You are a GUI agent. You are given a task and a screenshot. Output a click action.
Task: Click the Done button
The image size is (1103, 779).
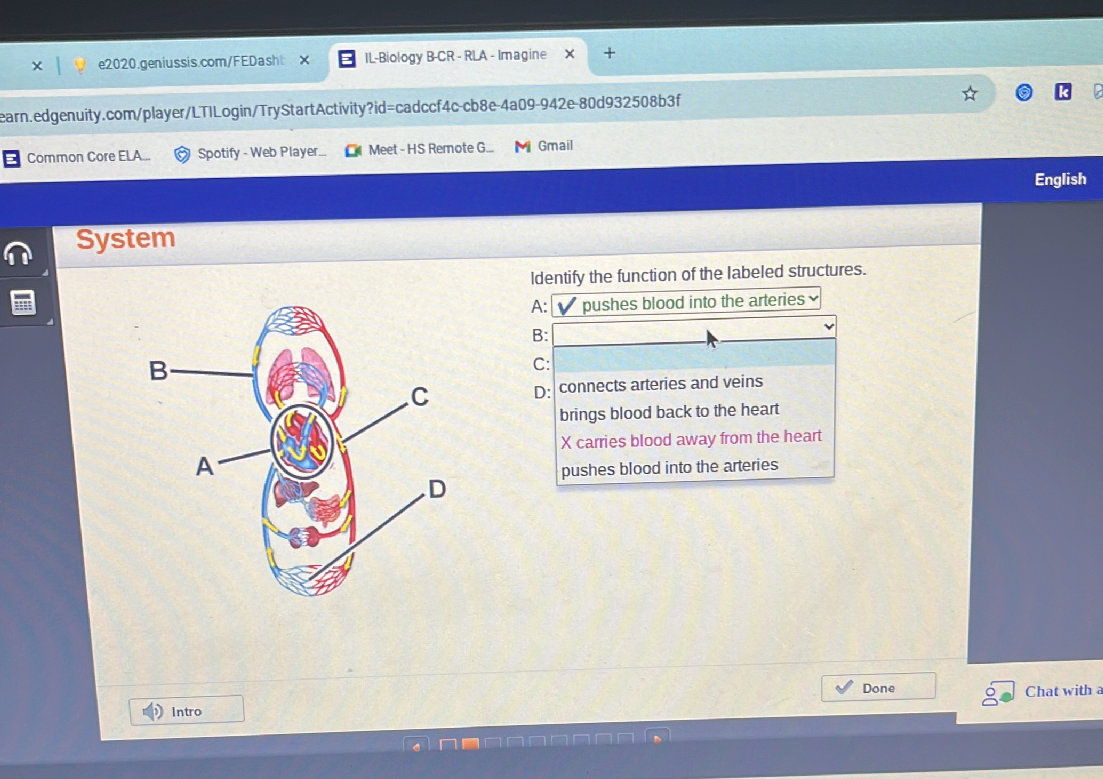877,687
